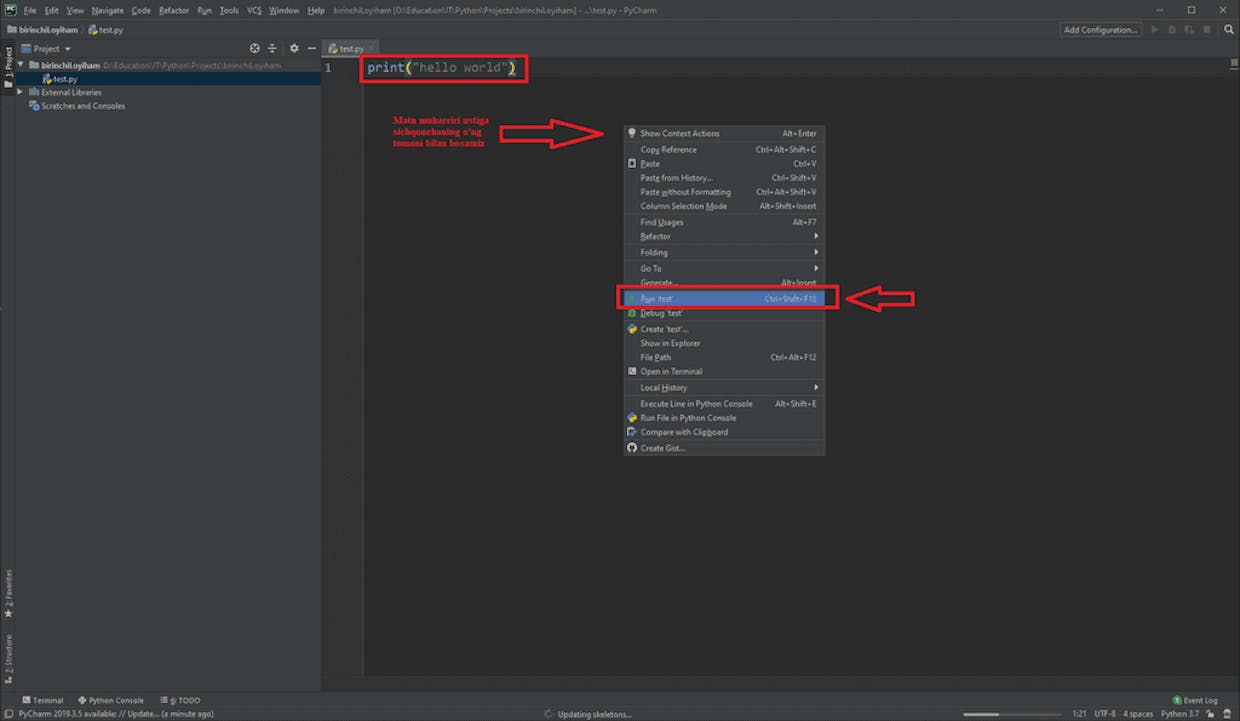This screenshot has width=1240, height=721.
Task: Open the Local History submenu
Action: [x=724, y=387]
